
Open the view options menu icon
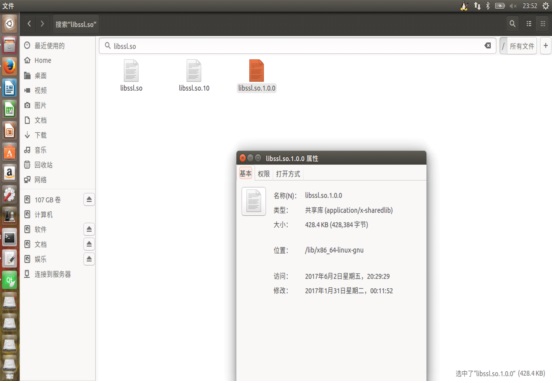click(x=543, y=24)
